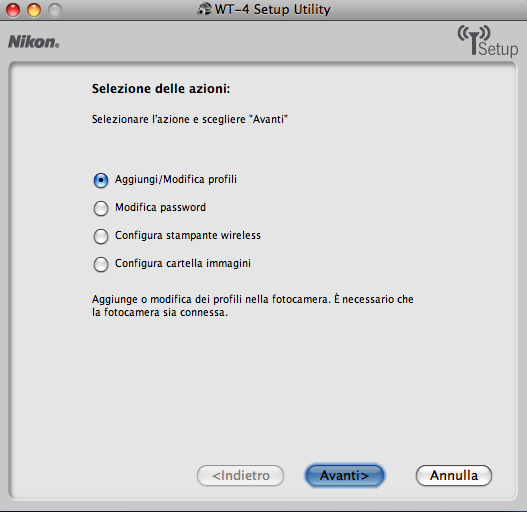527x512 pixels.
Task: Close the window with the red button
Action: click(x=13, y=10)
